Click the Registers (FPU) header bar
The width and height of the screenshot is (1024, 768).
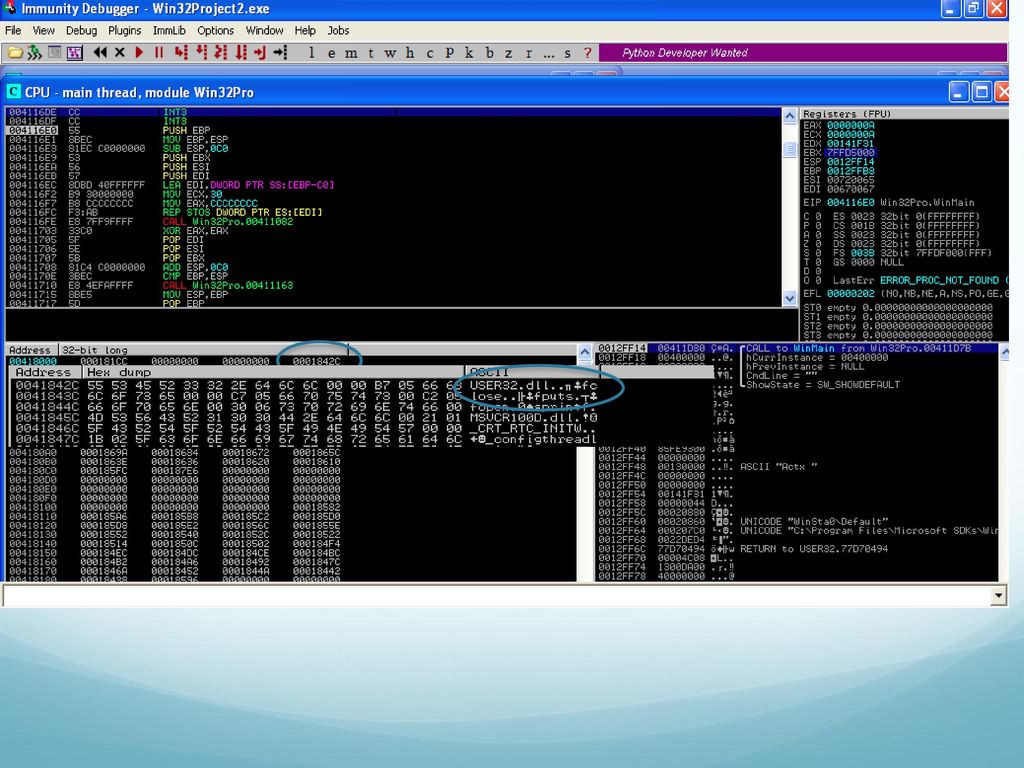tap(905, 114)
